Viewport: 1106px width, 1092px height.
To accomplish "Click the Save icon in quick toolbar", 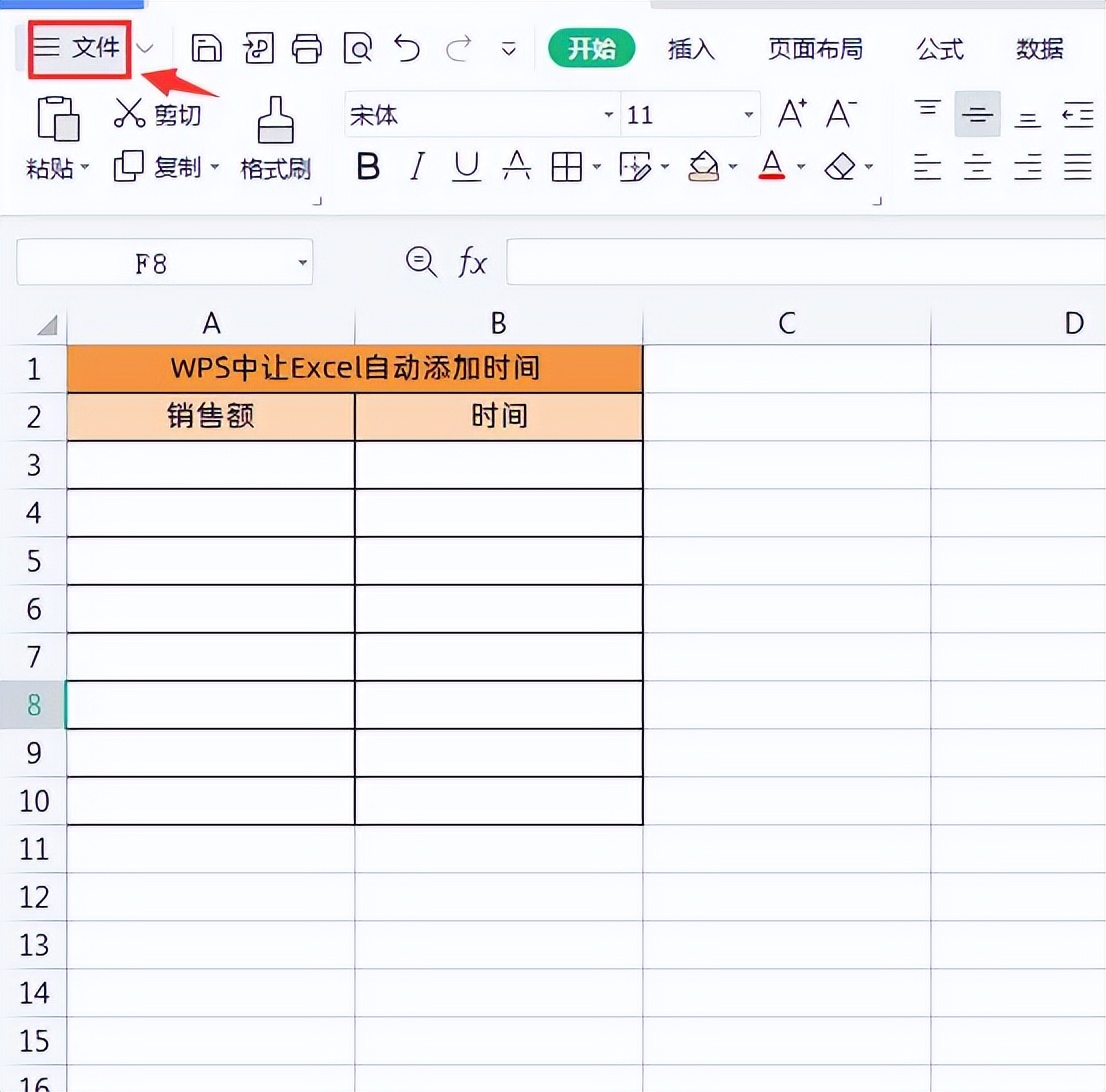I will [207, 49].
